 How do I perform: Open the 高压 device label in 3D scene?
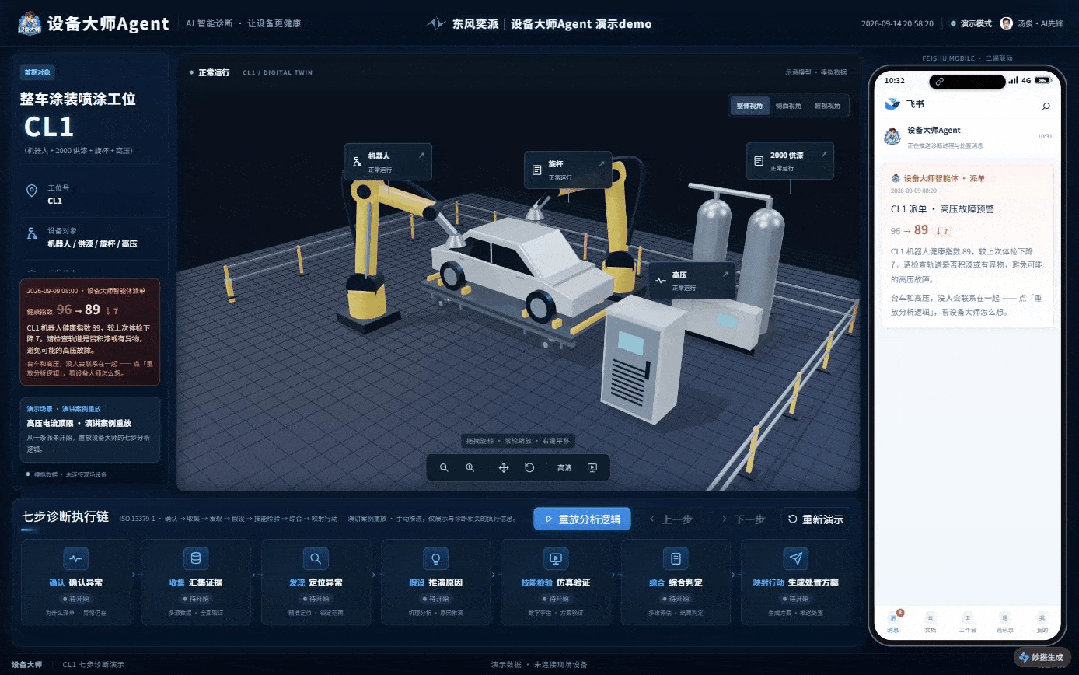(692, 281)
